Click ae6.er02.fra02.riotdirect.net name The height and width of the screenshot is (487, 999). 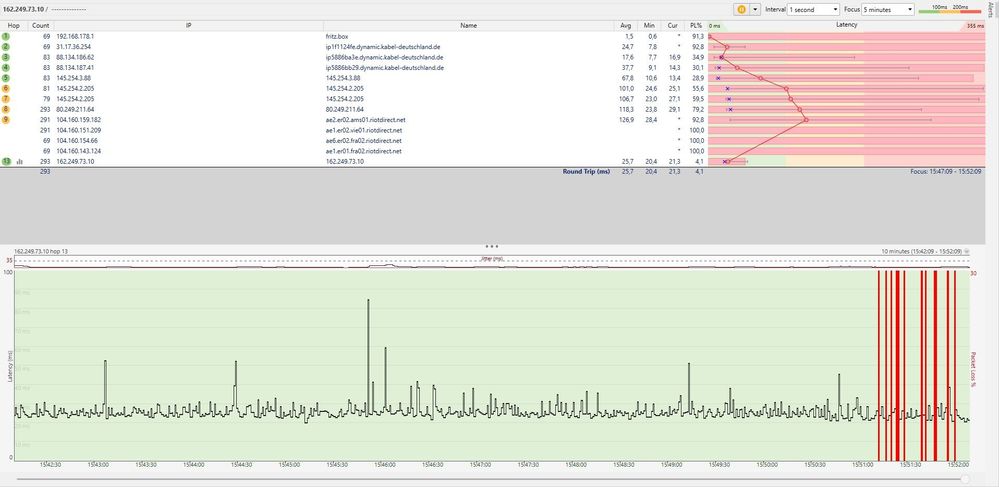363,140
